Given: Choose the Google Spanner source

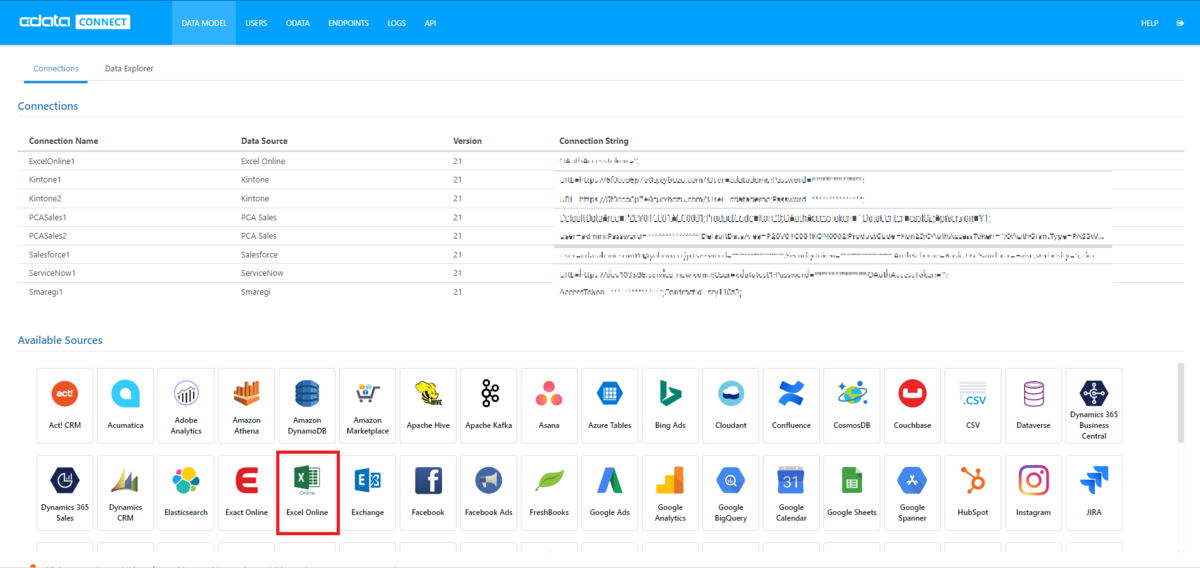Looking at the screenshot, I should (912, 493).
